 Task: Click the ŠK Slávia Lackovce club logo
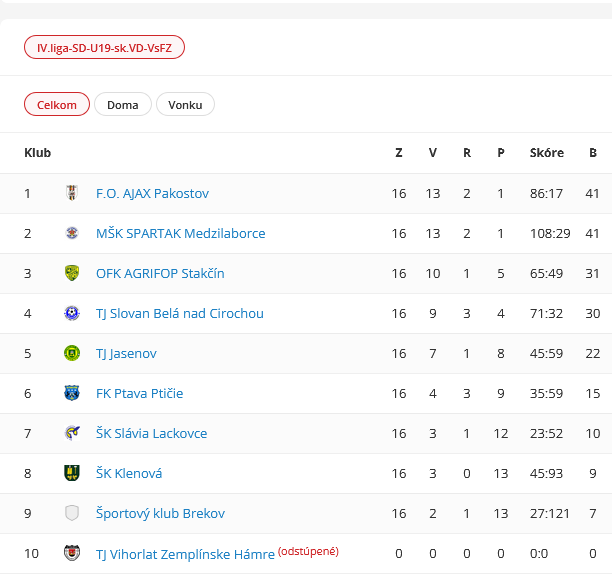pos(71,433)
